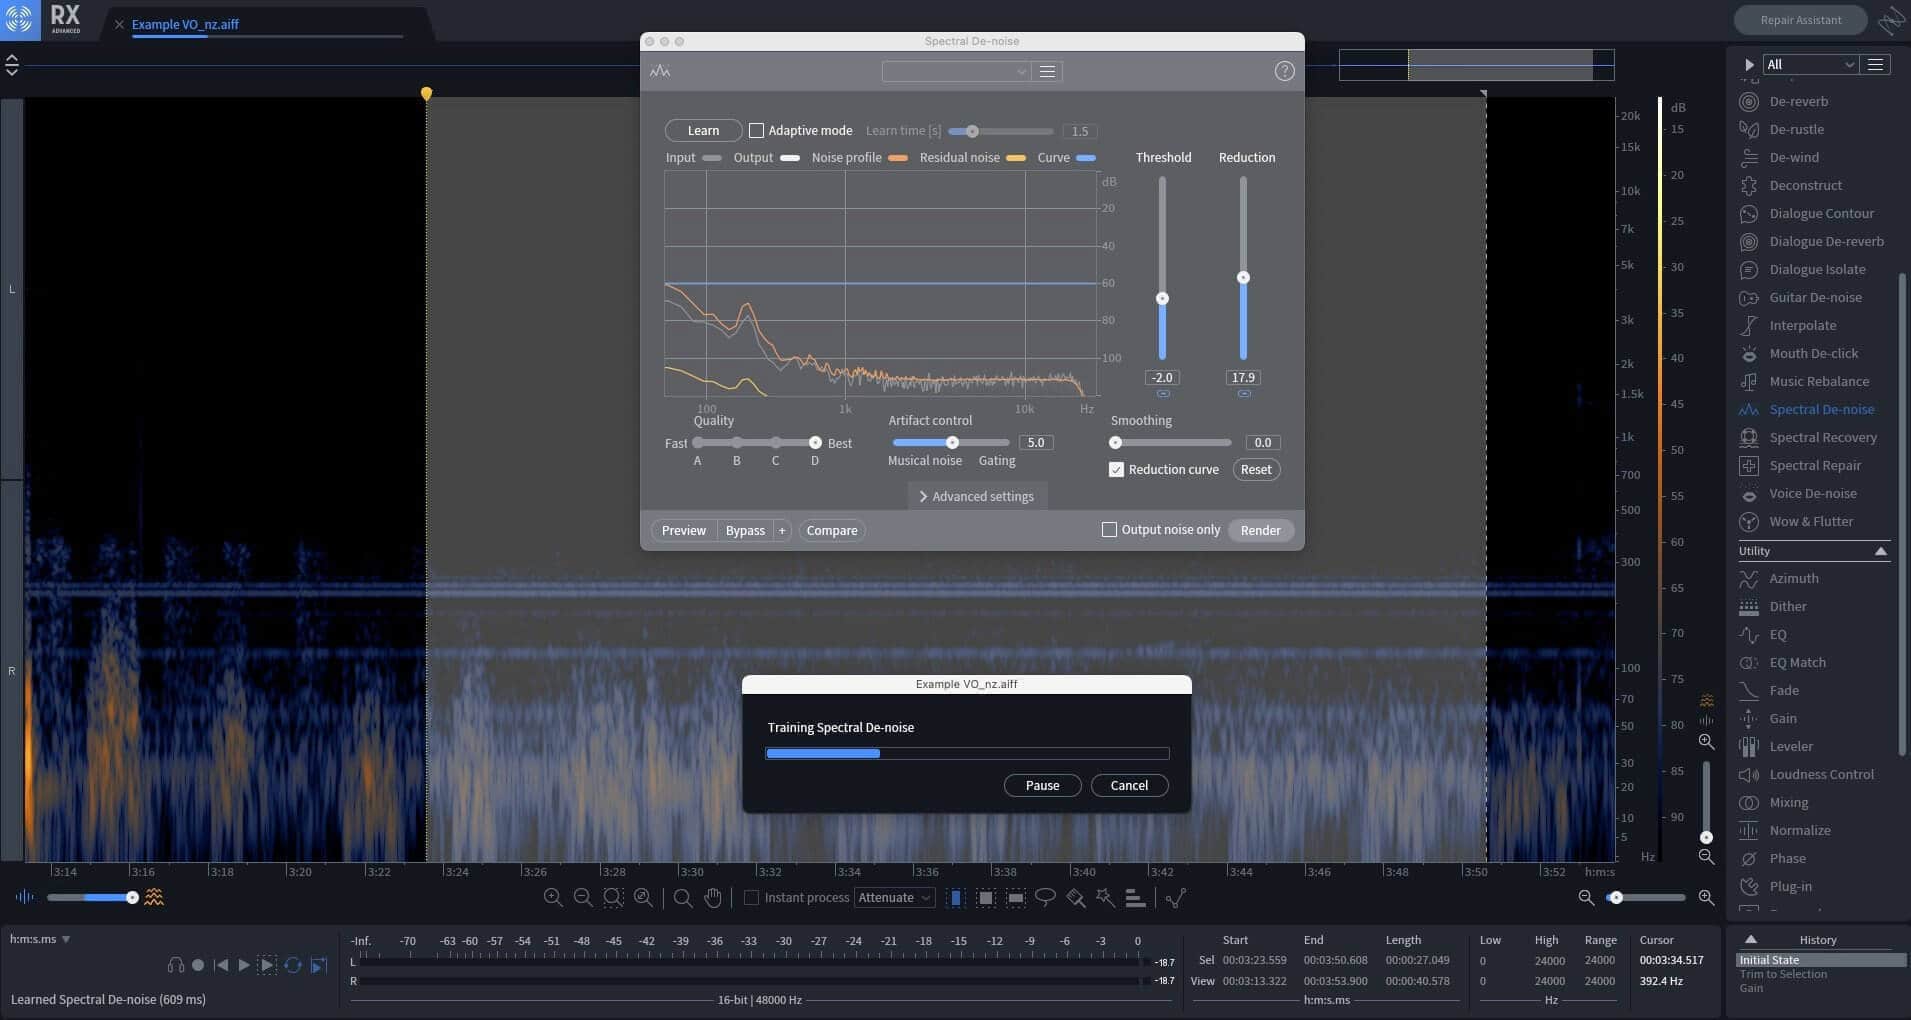Screen dimensions: 1911x1020
Task: Adjust the Smoothing slider handle
Action: point(1116,443)
